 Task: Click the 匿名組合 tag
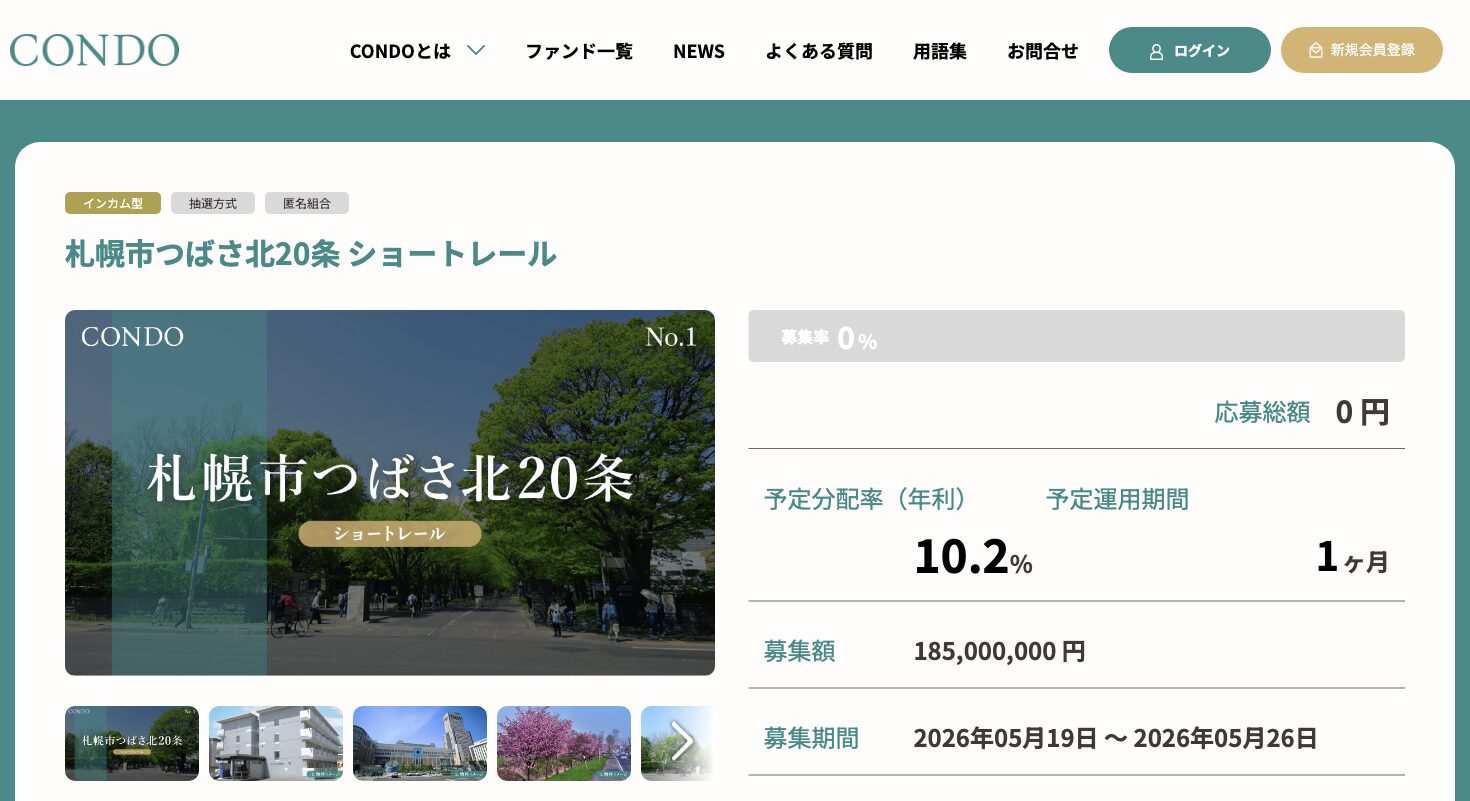tap(307, 203)
